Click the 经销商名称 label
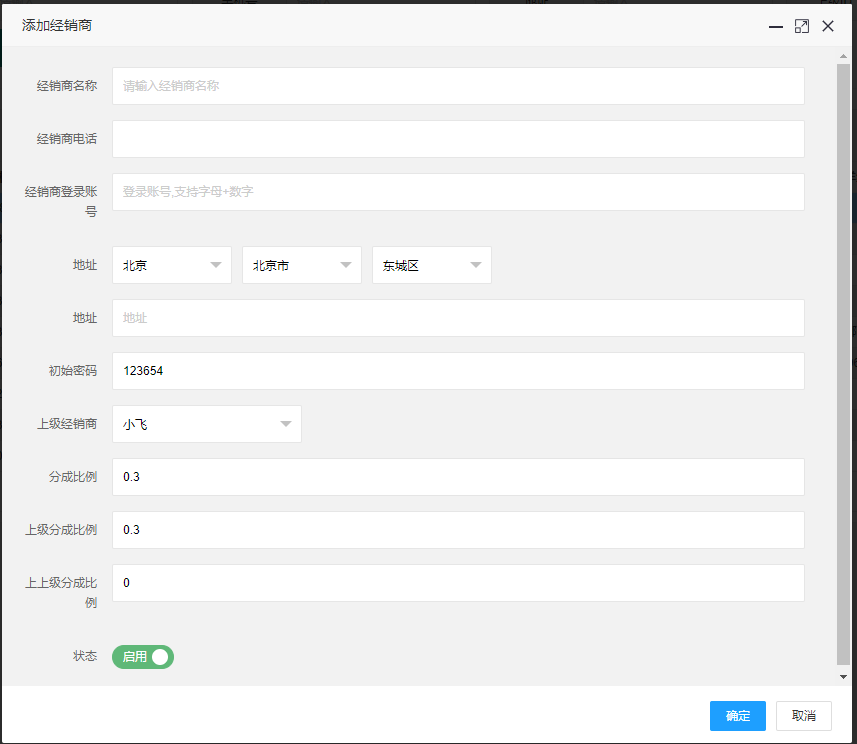857x744 pixels. (67, 86)
